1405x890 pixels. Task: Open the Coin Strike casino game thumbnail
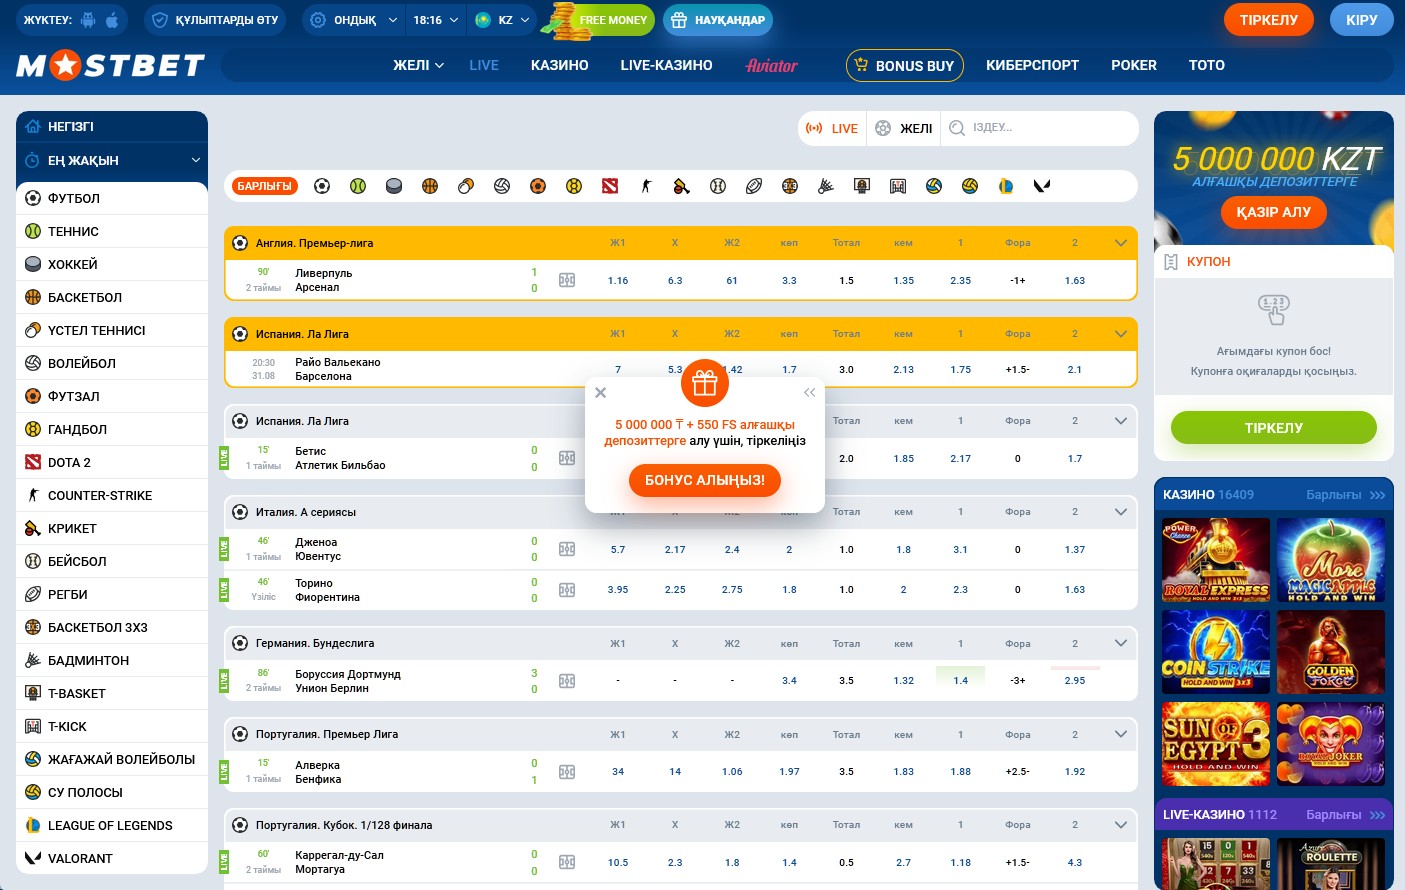pyautogui.click(x=1216, y=652)
